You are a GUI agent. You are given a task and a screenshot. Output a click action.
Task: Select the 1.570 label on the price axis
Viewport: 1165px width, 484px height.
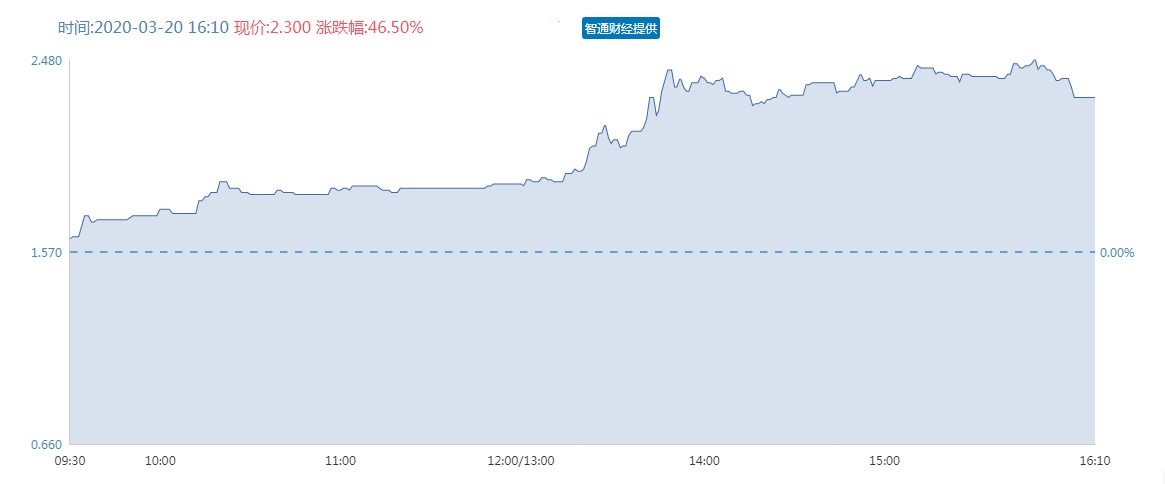point(46,253)
